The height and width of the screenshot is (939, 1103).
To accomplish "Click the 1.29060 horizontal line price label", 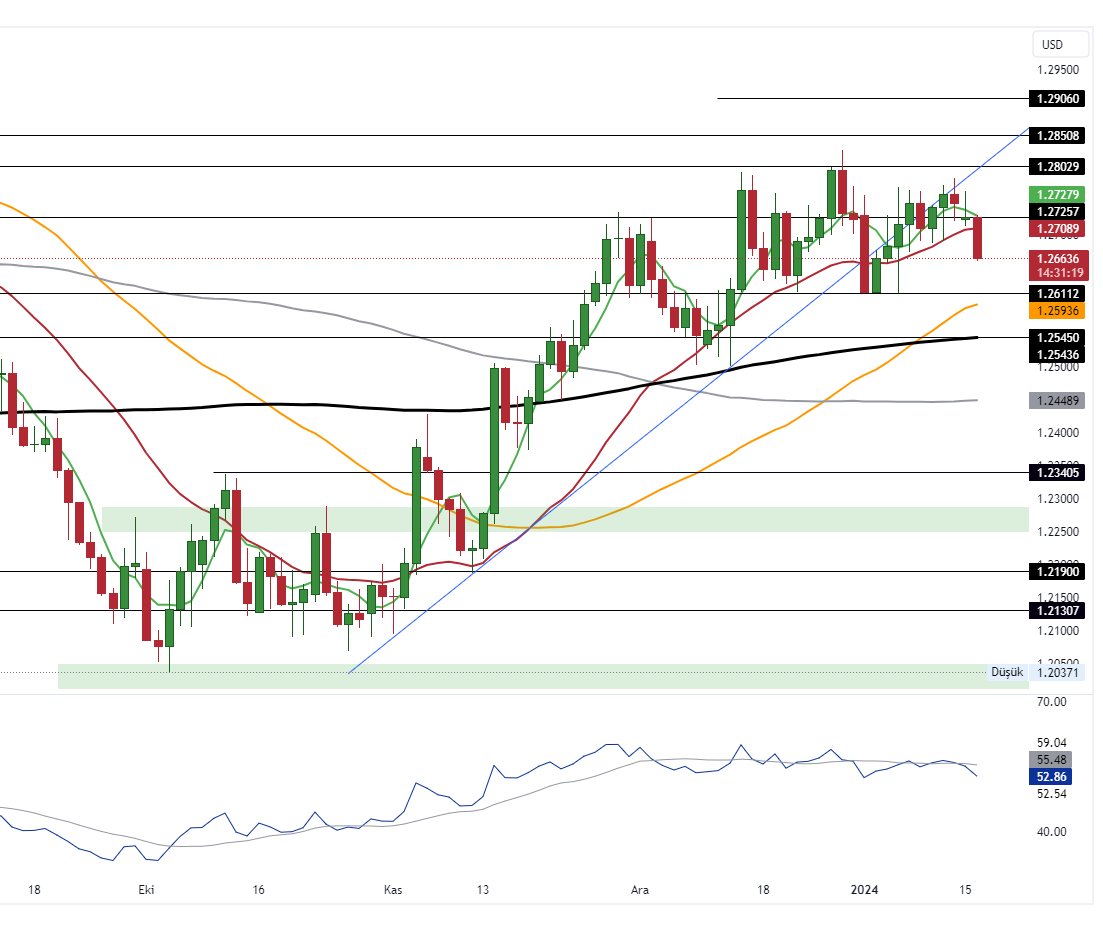I will point(1057,99).
